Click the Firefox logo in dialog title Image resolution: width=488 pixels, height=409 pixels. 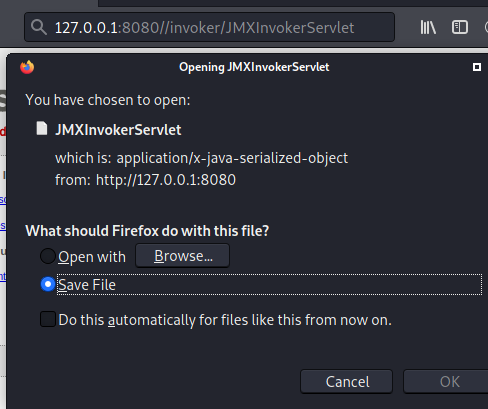(x=27, y=67)
